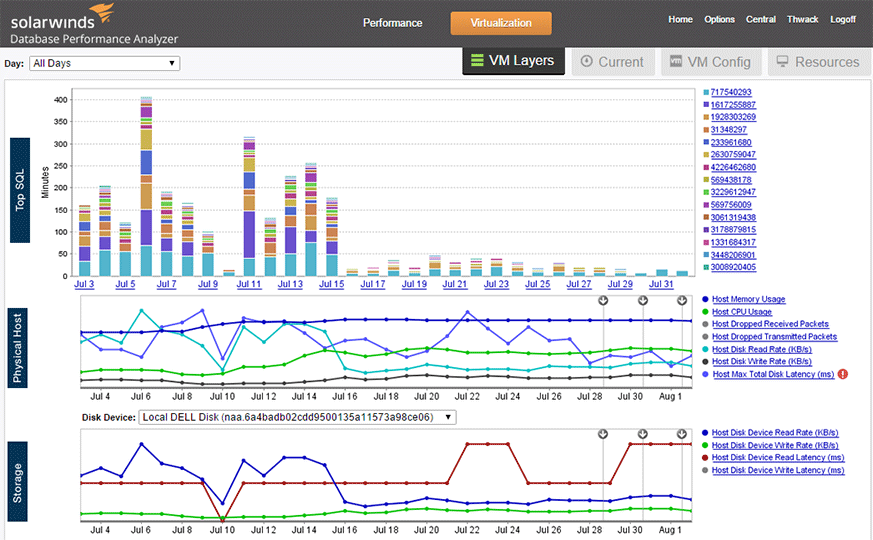873x540 pixels.
Task: Click the color swatch beside SQL 1617255887
Action: [x=706, y=105]
